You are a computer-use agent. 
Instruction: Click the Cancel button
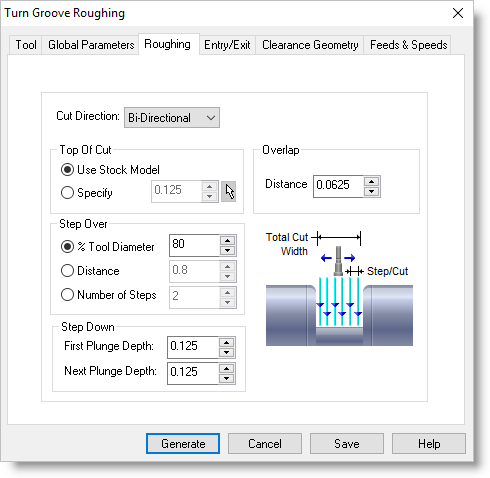click(x=265, y=444)
